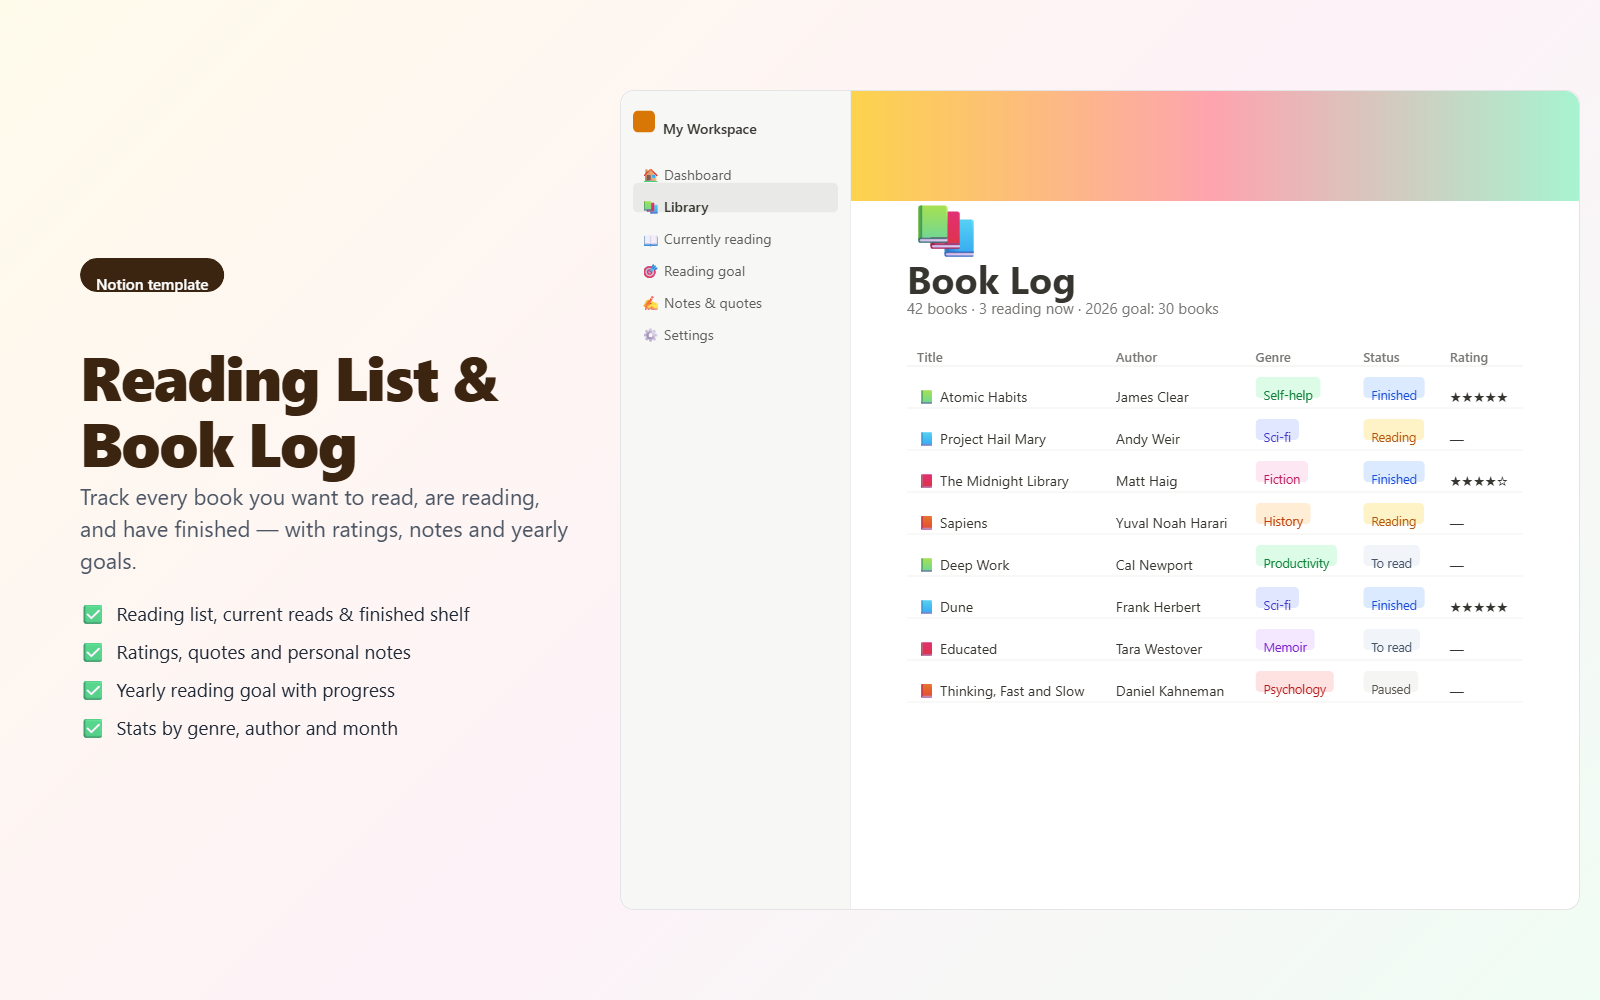Click the Dashboard house icon

[x=650, y=175]
